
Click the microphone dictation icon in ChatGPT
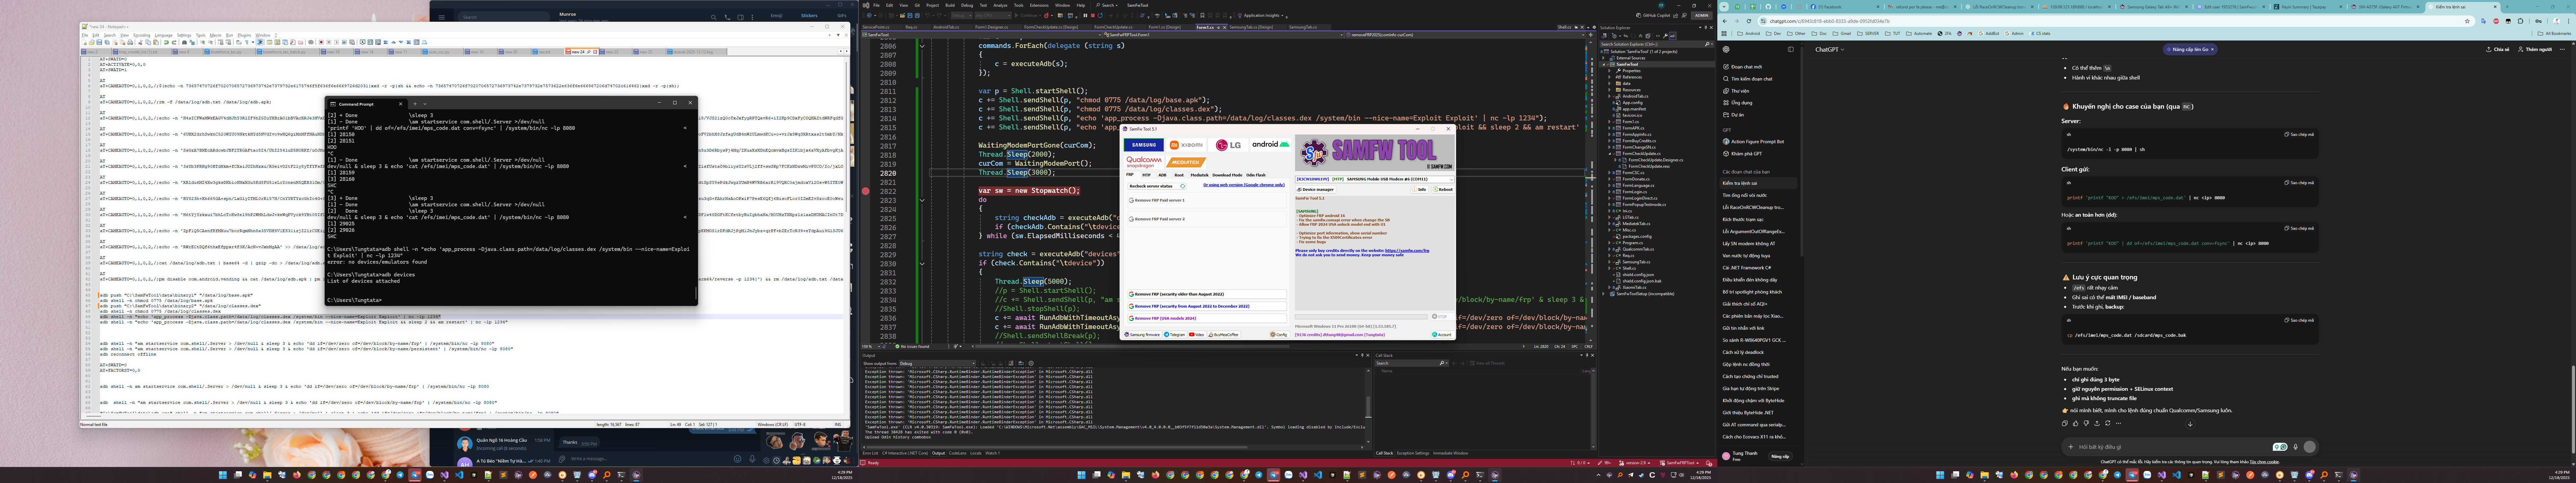coord(2296,447)
